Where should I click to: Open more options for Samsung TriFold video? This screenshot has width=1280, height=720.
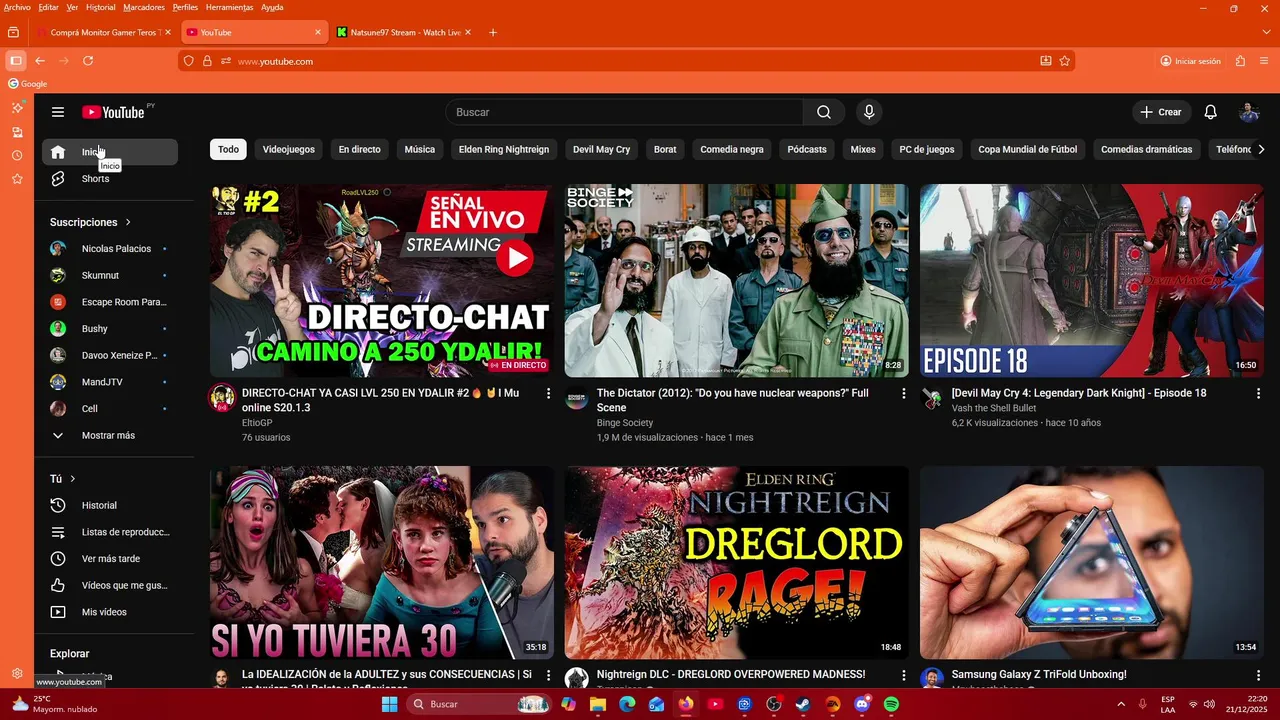(x=1258, y=676)
